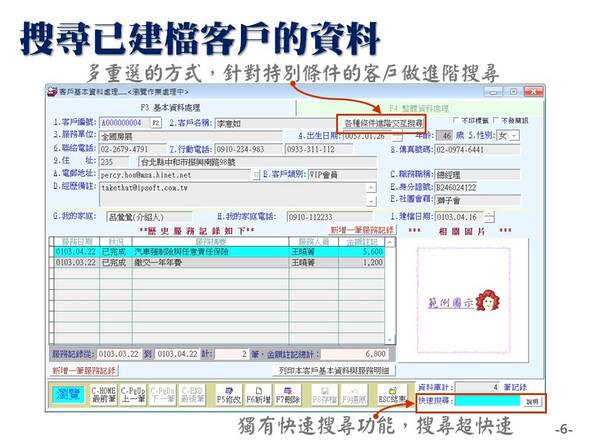The height and width of the screenshot is (443, 590).
Task: Click the 客戶編號 field A000000004
Action: point(125,123)
